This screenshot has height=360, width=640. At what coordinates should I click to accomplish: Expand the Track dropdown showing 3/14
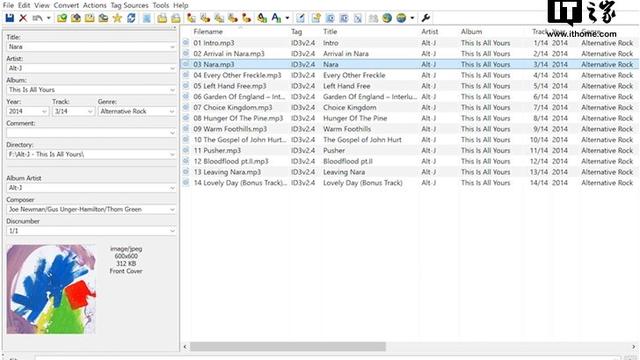pos(90,111)
